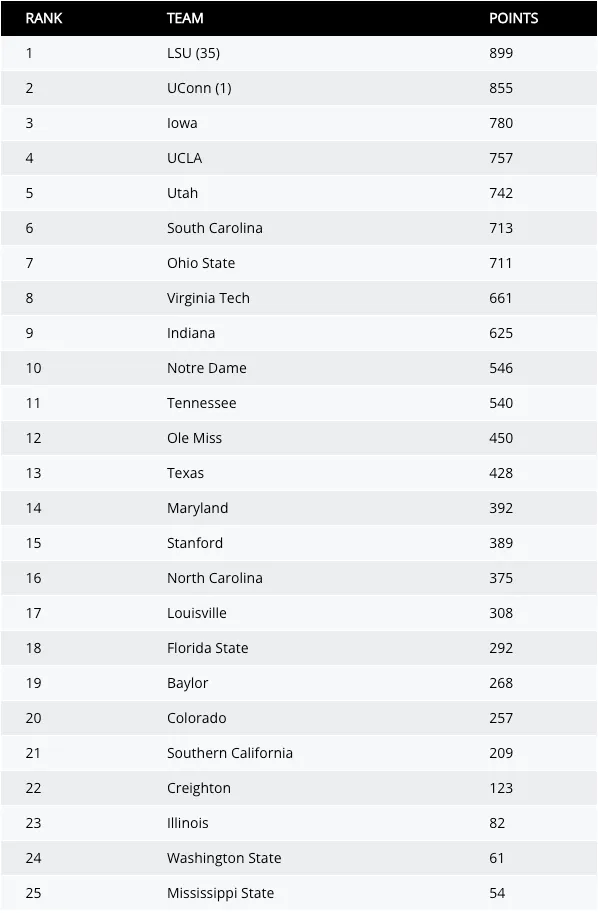This screenshot has height=913, width=598.
Task: Click the TEAM column header
Action: (x=185, y=18)
